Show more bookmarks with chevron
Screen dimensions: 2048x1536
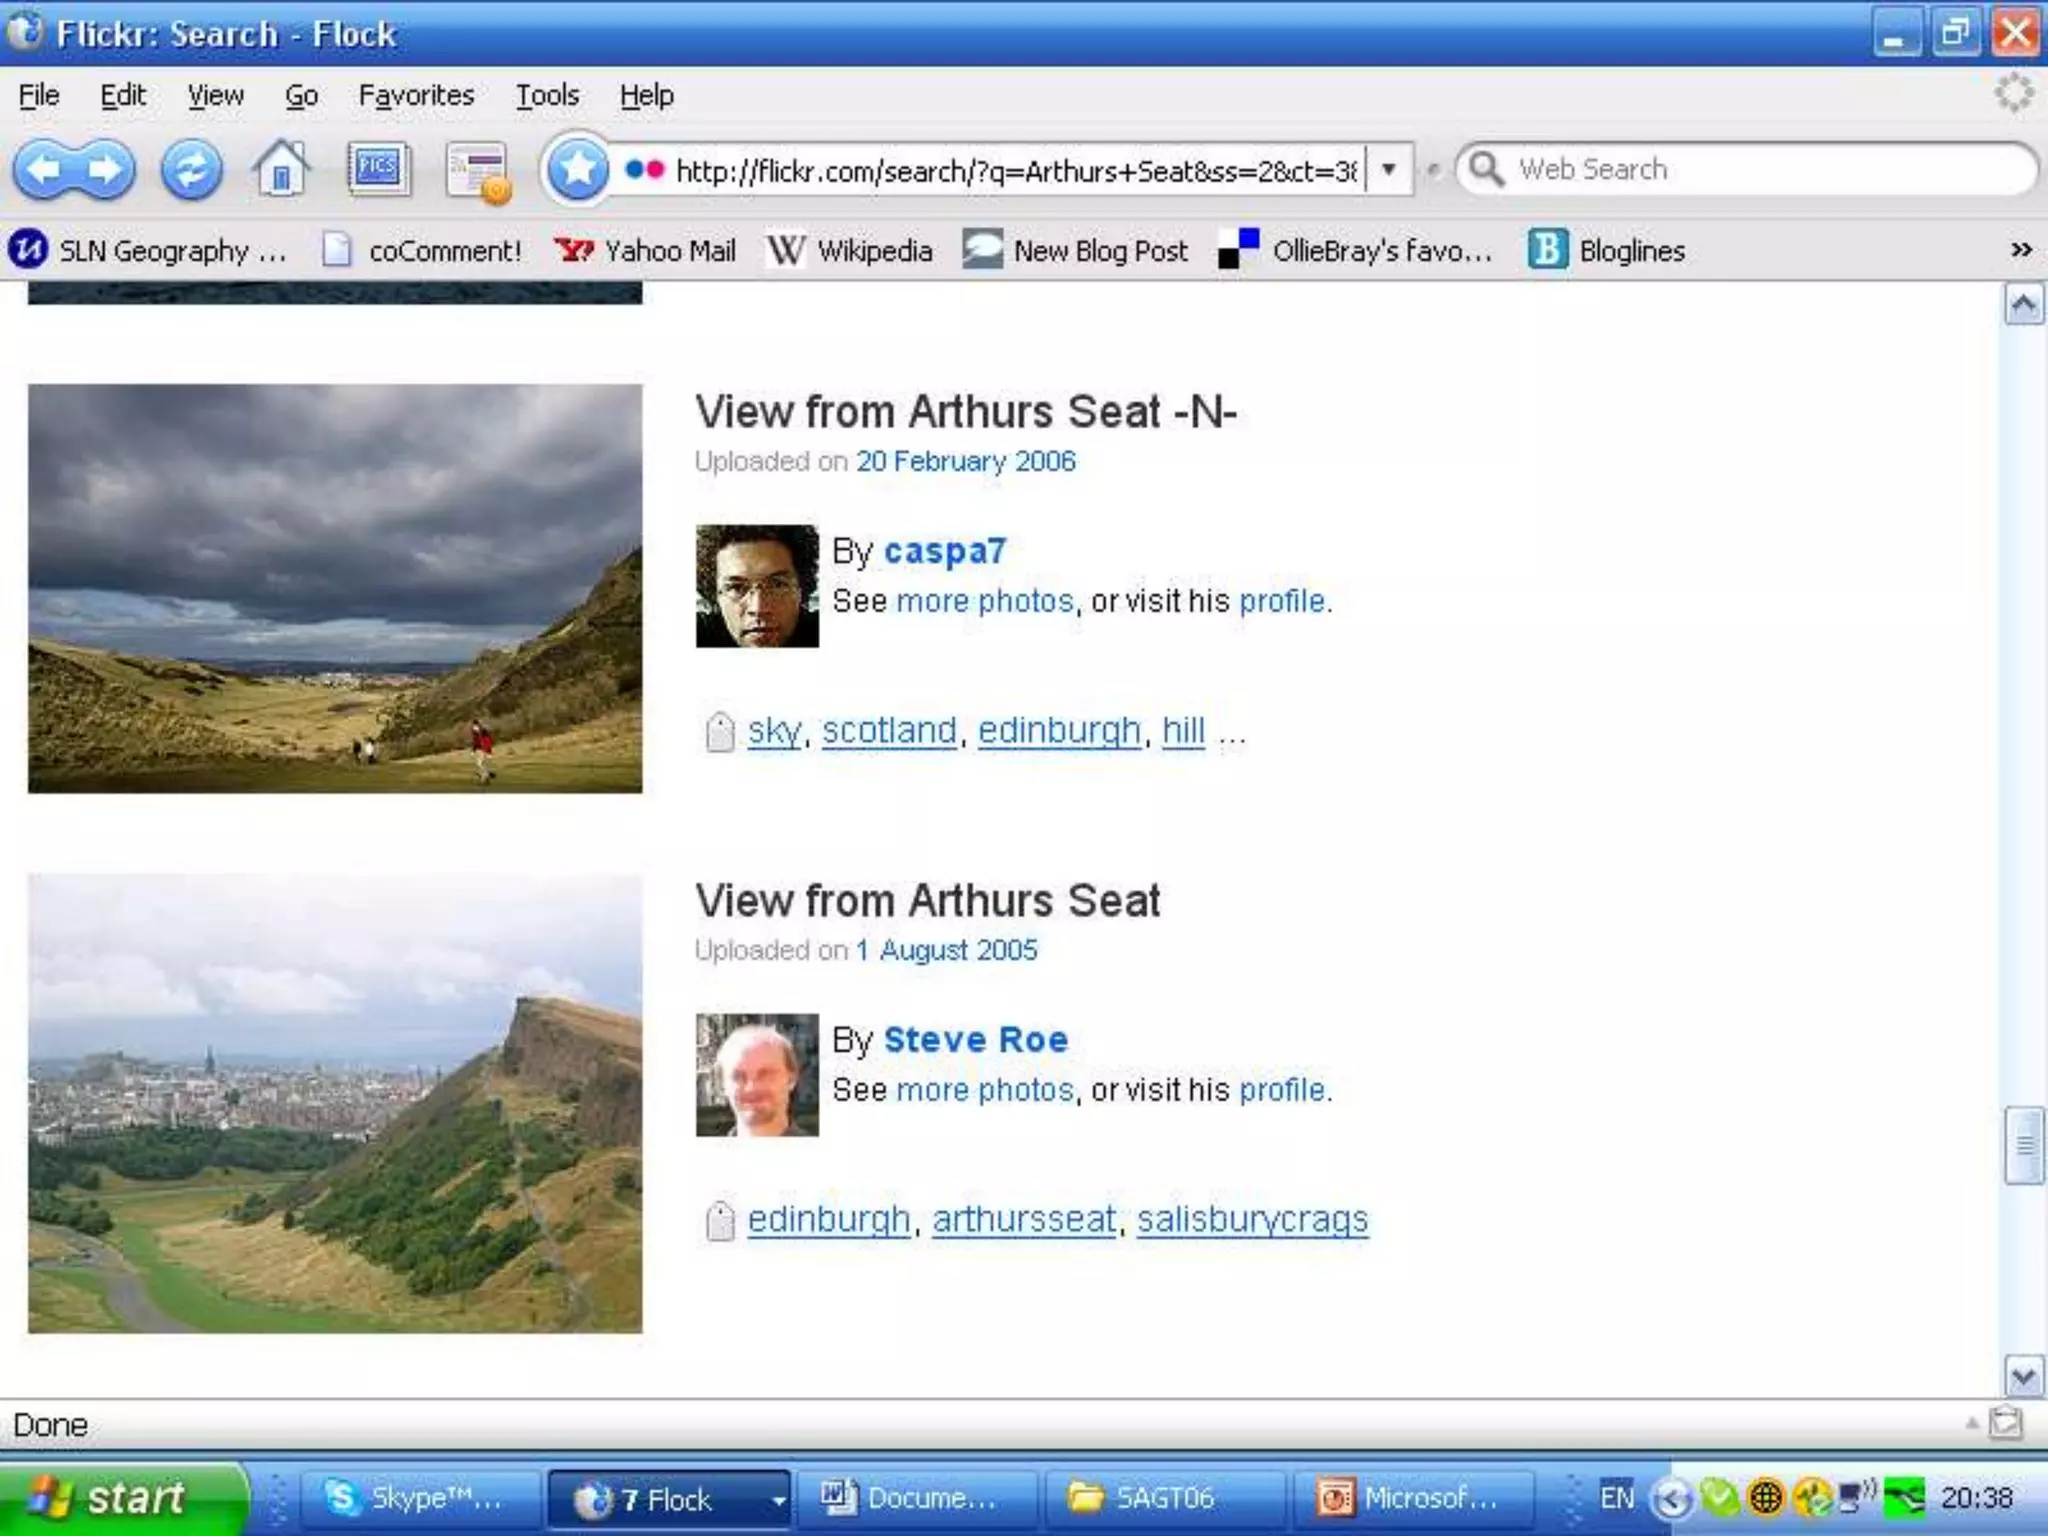tap(2021, 250)
